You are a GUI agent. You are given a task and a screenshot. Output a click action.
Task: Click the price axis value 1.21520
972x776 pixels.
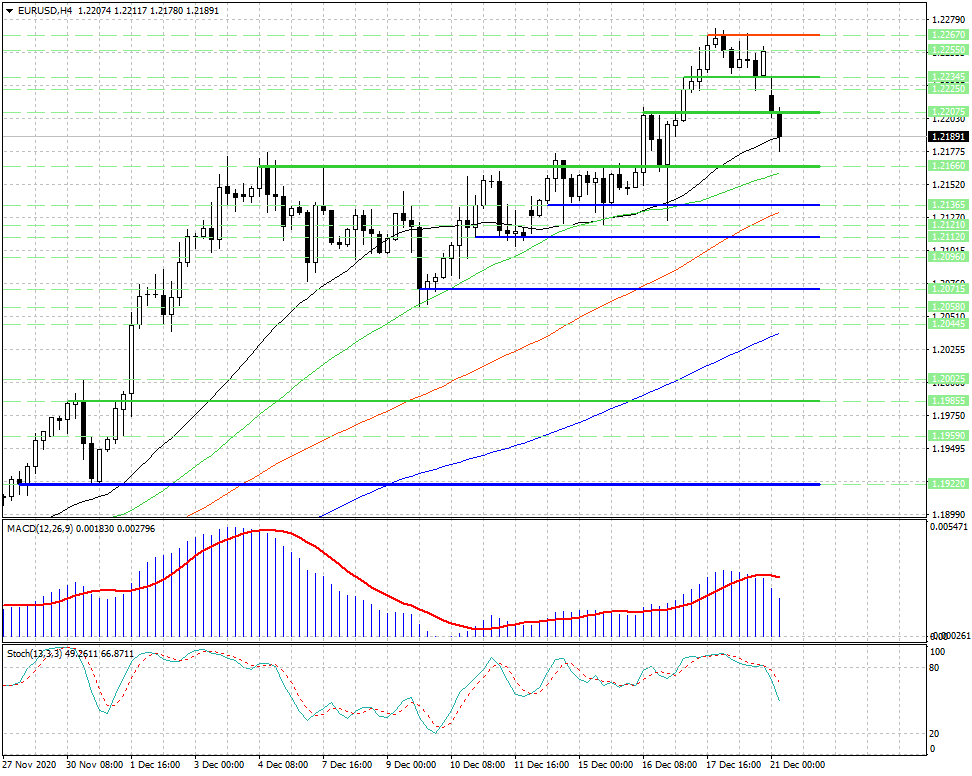(x=949, y=185)
